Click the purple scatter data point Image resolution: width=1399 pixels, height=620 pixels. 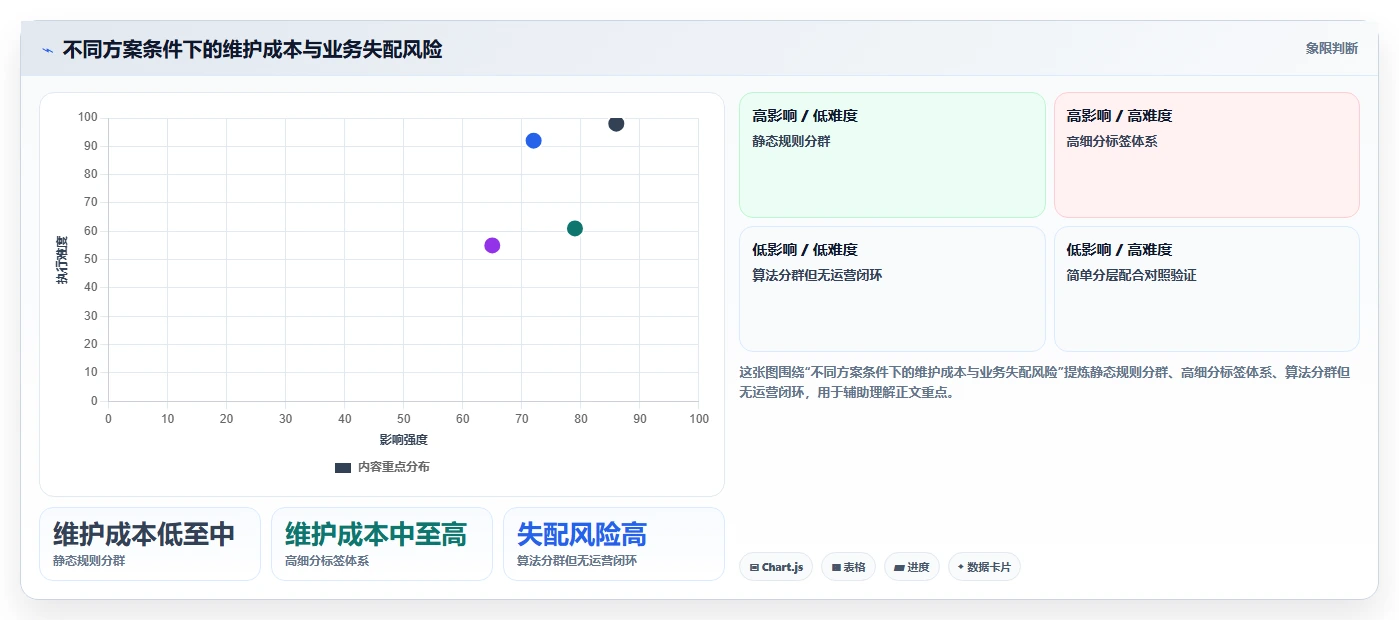(x=492, y=245)
